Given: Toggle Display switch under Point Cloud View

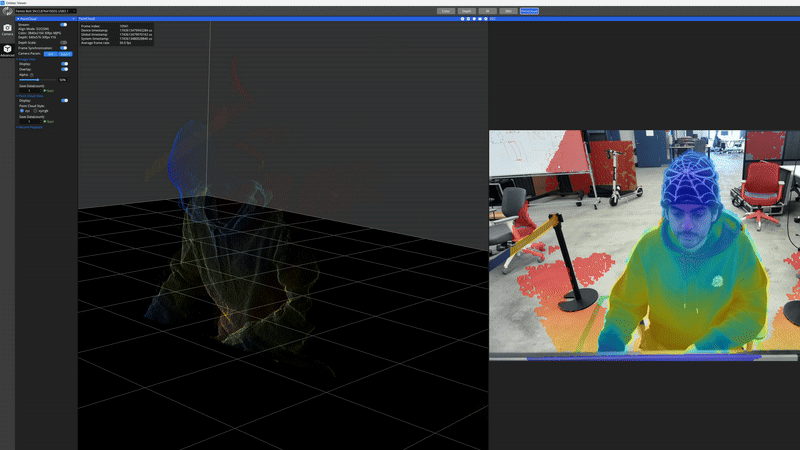Looking at the screenshot, I should [x=64, y=101].
